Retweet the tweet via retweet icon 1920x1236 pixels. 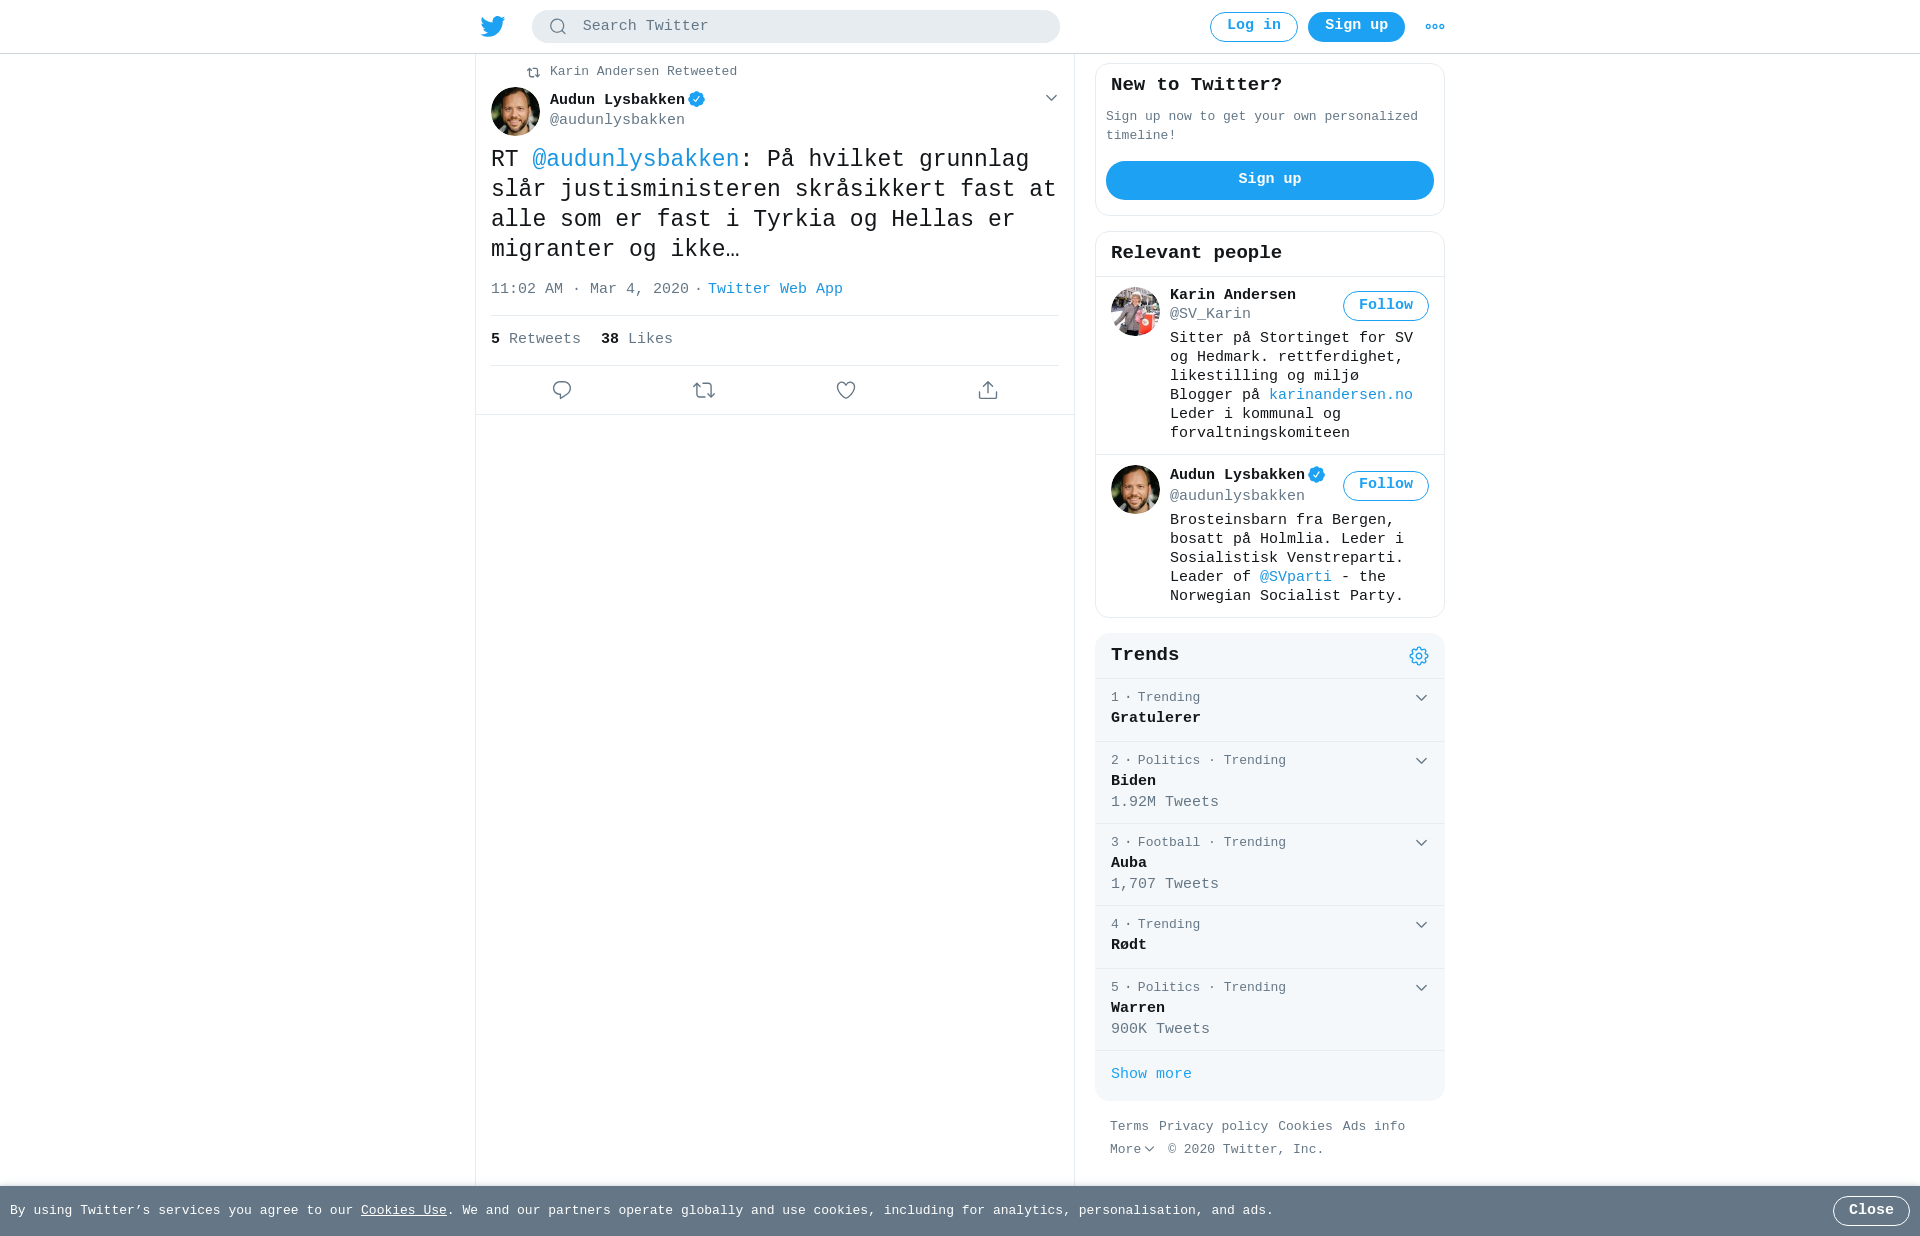704,390
